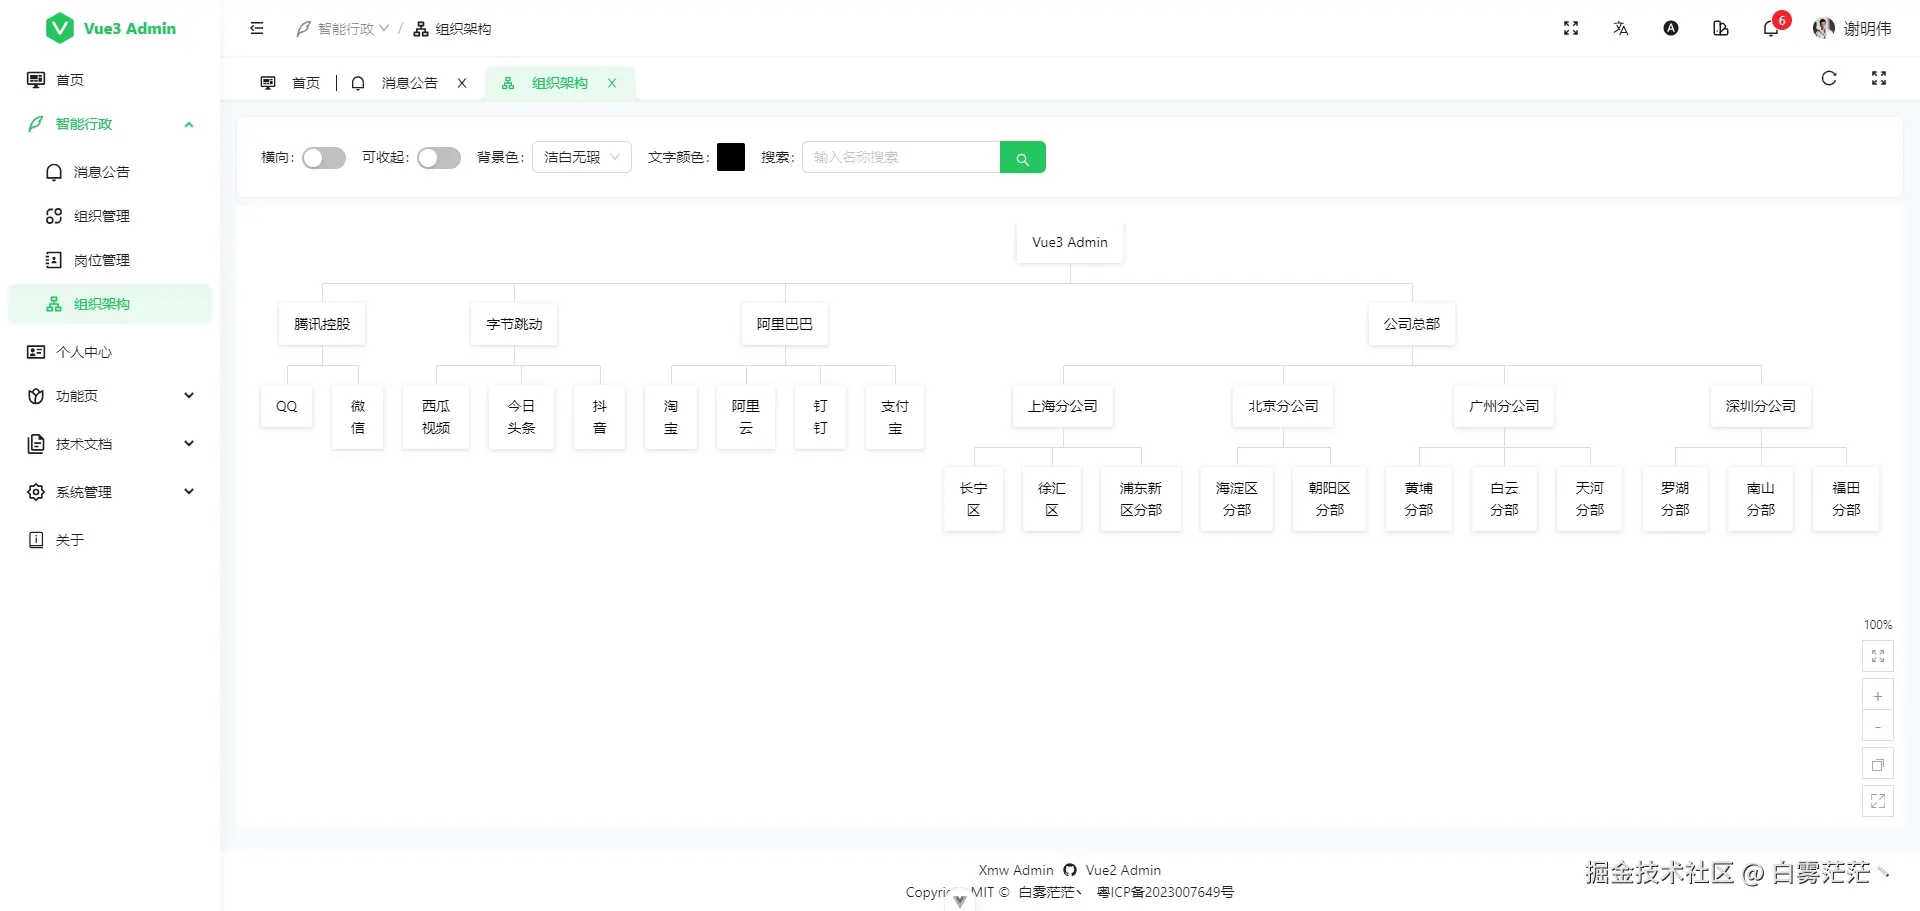Click the copy icon in chart controls

click(x=1878, y=765)
